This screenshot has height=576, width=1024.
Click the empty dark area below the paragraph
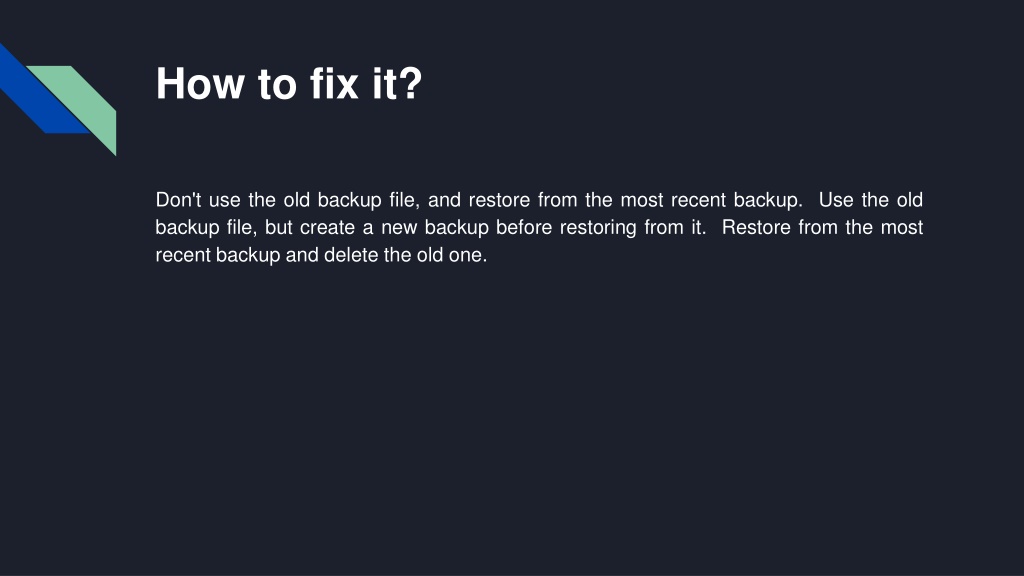point(512,418)
